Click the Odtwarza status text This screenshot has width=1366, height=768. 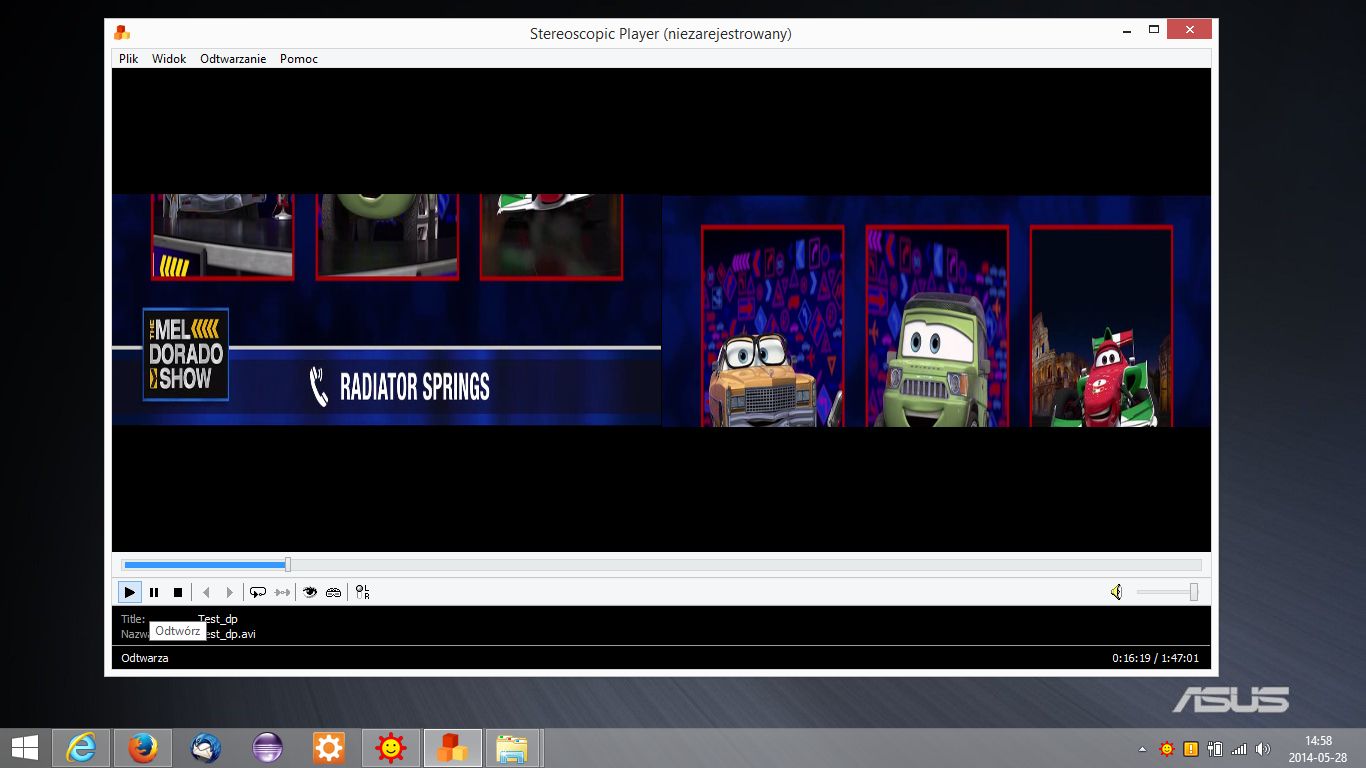click(145, 658)
